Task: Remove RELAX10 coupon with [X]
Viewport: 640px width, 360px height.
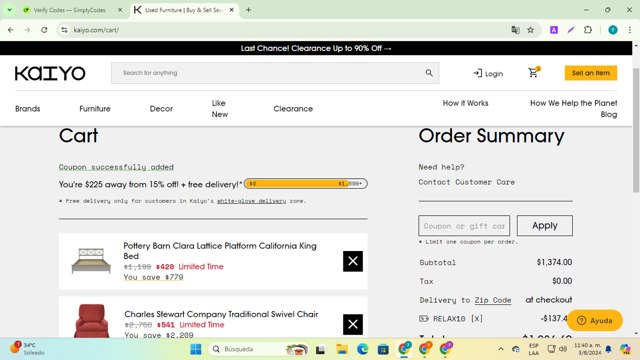Action: coord(476,318)
